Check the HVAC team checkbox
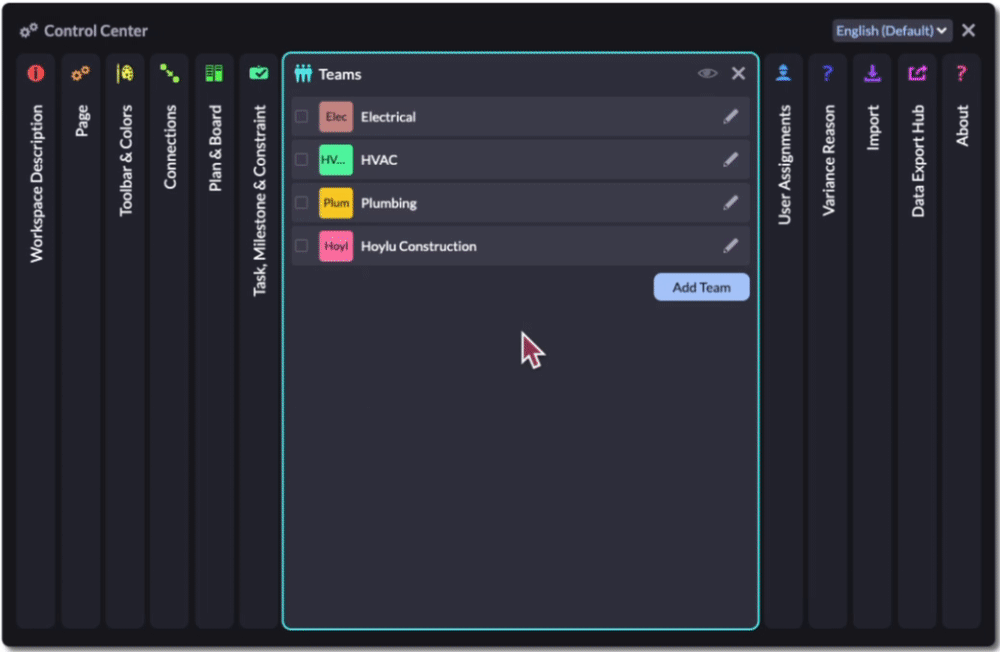The height and width of the screenshot is (652, 1000). [x=302, y=159]
